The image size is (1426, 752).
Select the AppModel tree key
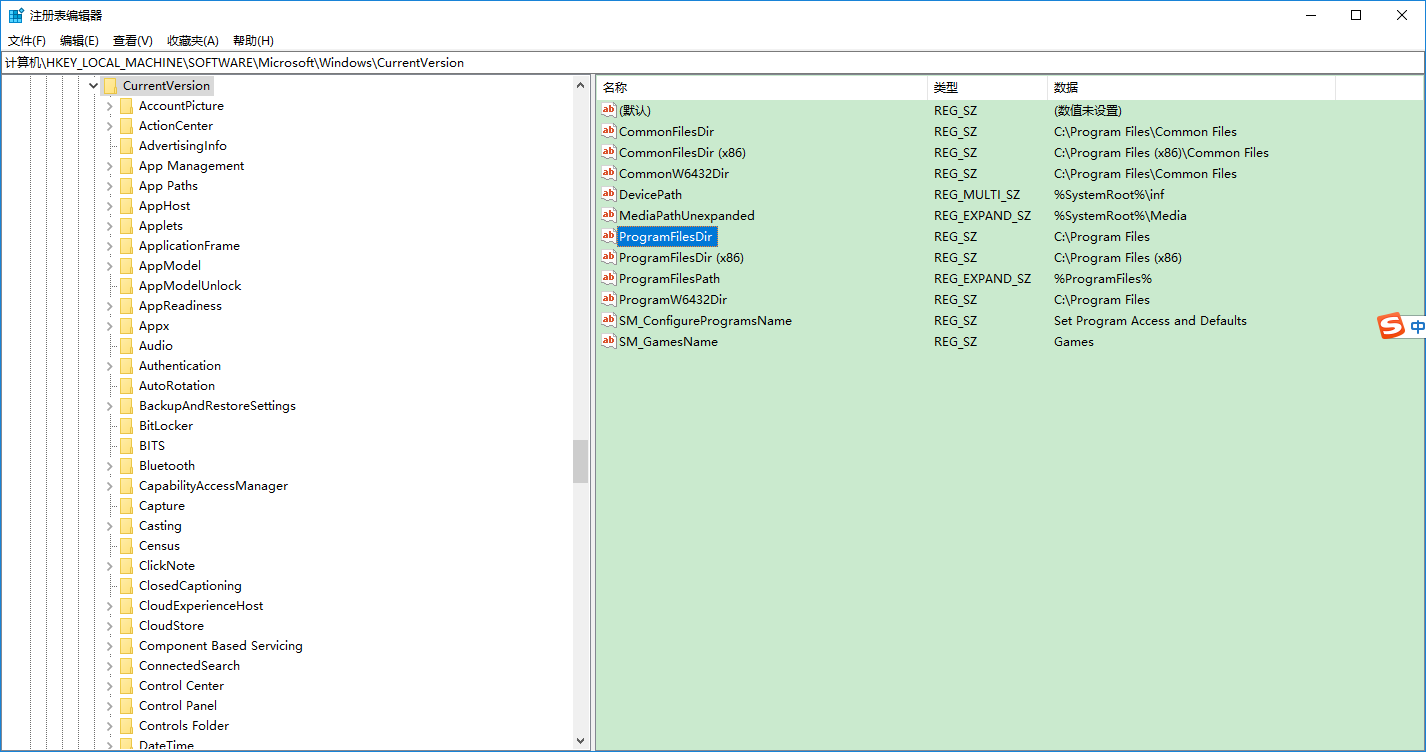[170, 266]
